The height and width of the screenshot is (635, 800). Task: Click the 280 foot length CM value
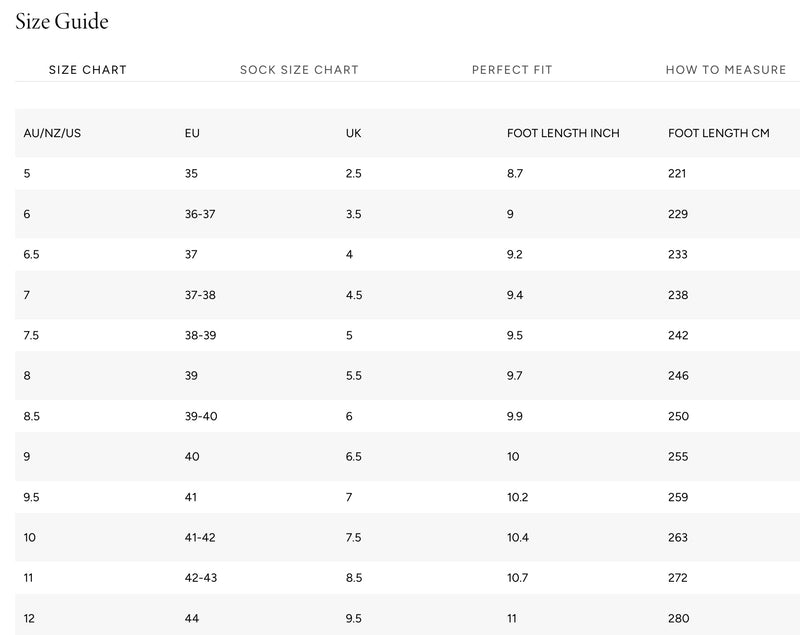pos(679,619)
